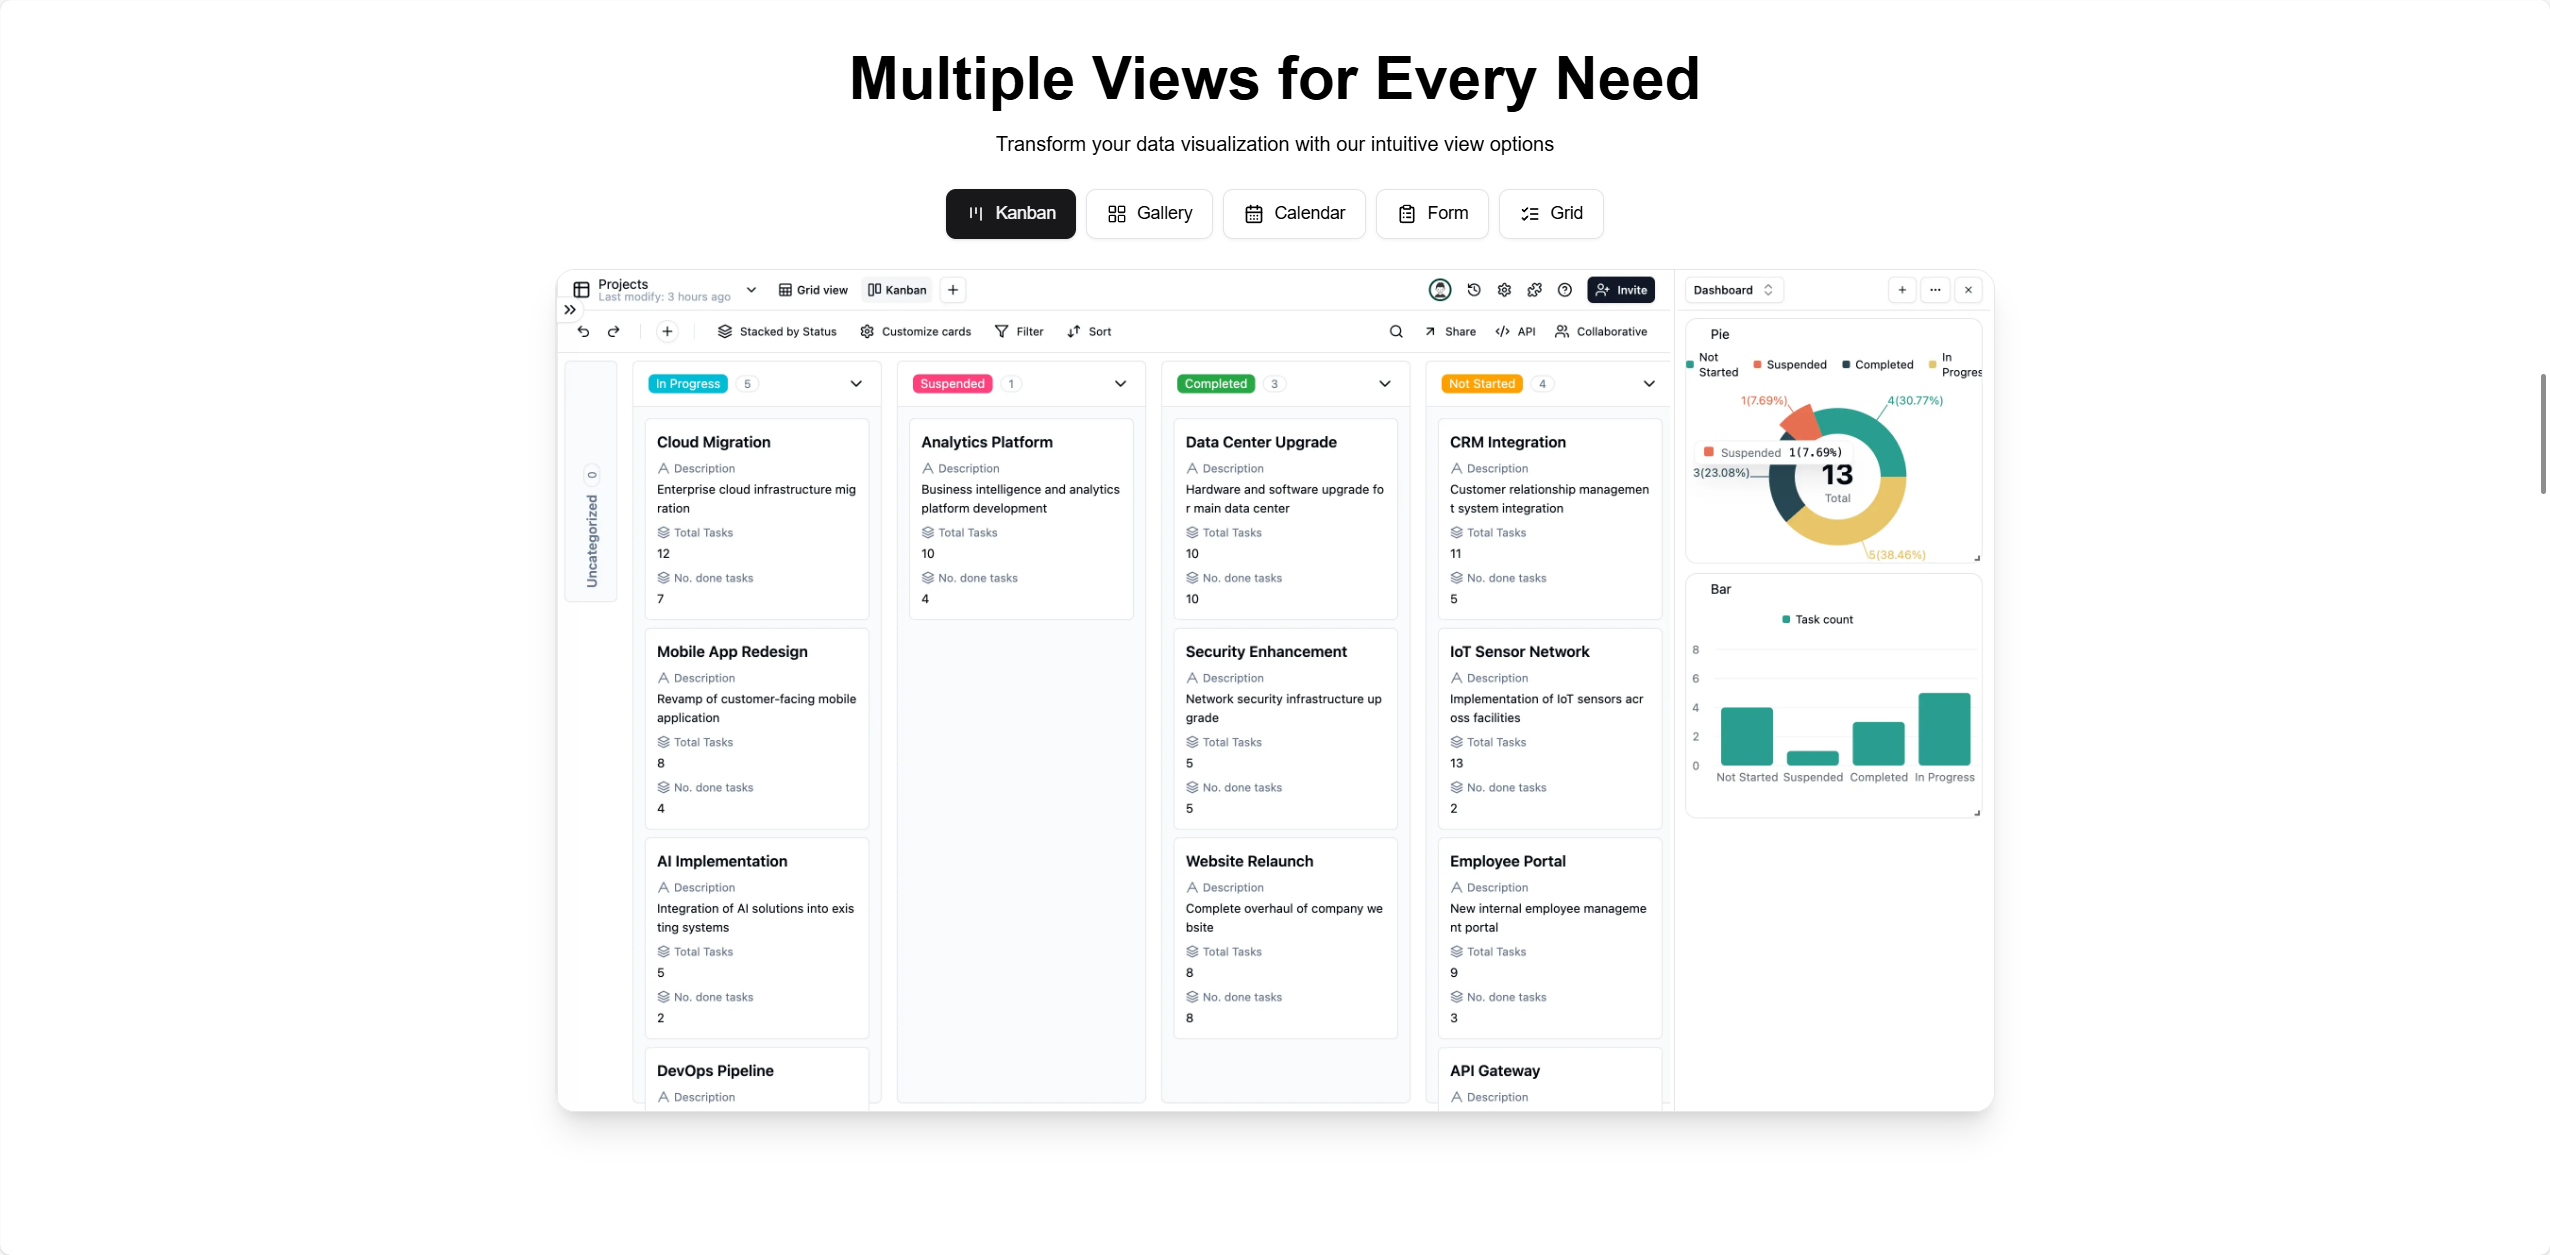The width and height of the screenshot is (2550, 1255).
Task: Switch to the Gallery view tab
Action: coord(1149,213)
